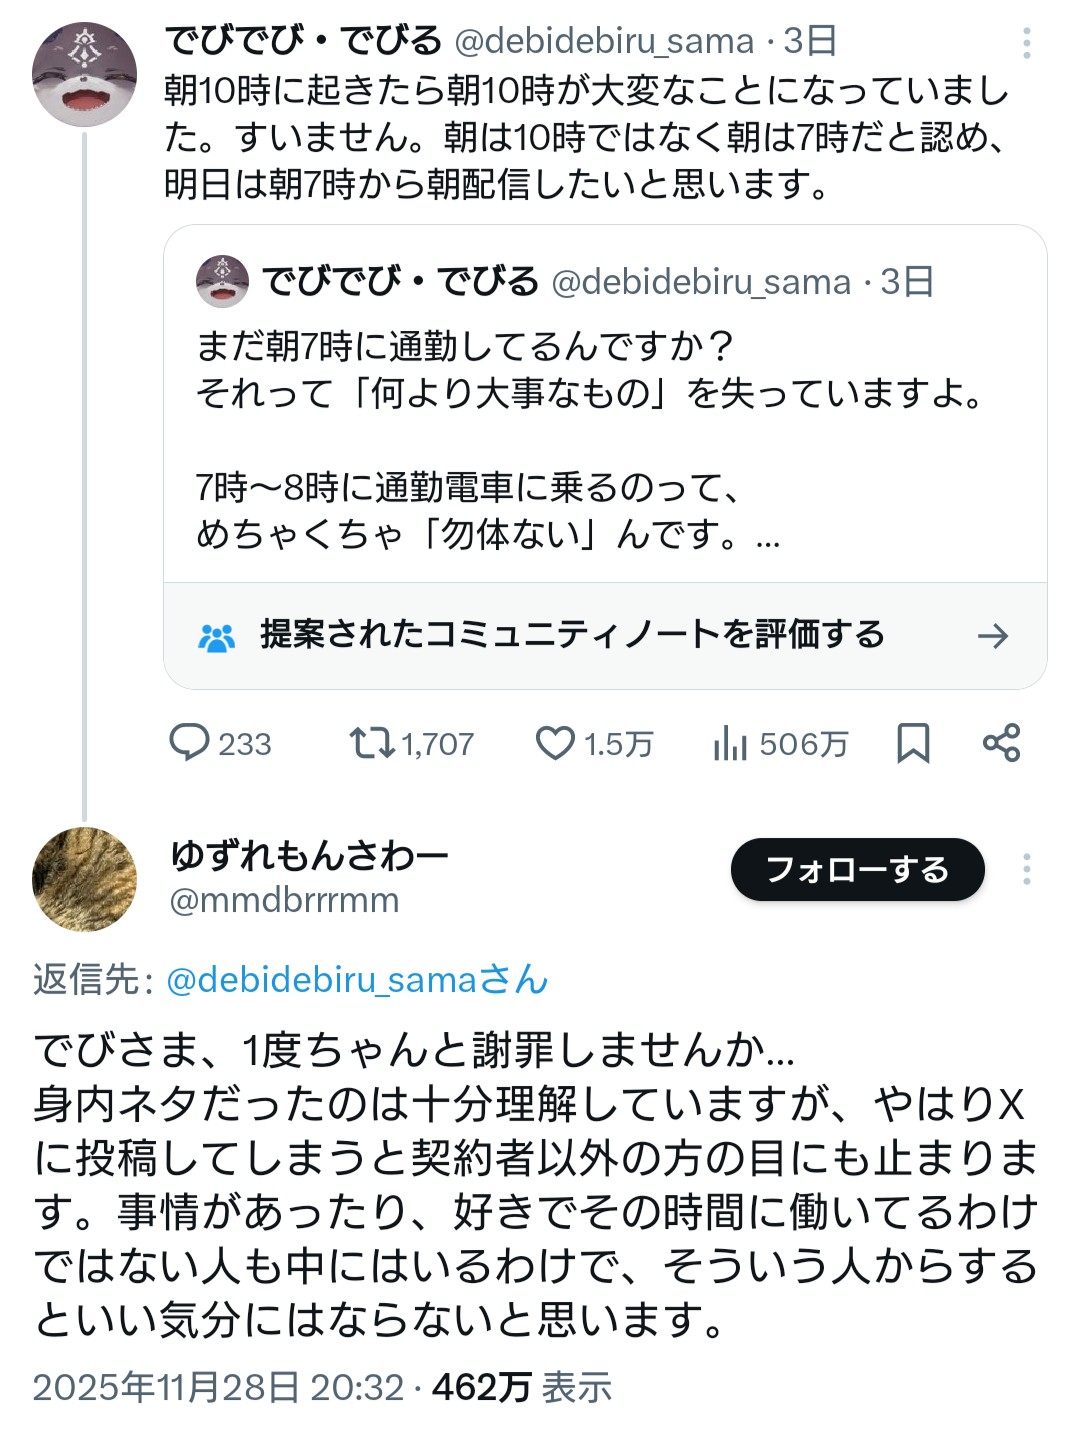Screen dimensions: 1080x1432
Task: Open ゆずれもんさわー profile avatar
Action: [84, 879]
